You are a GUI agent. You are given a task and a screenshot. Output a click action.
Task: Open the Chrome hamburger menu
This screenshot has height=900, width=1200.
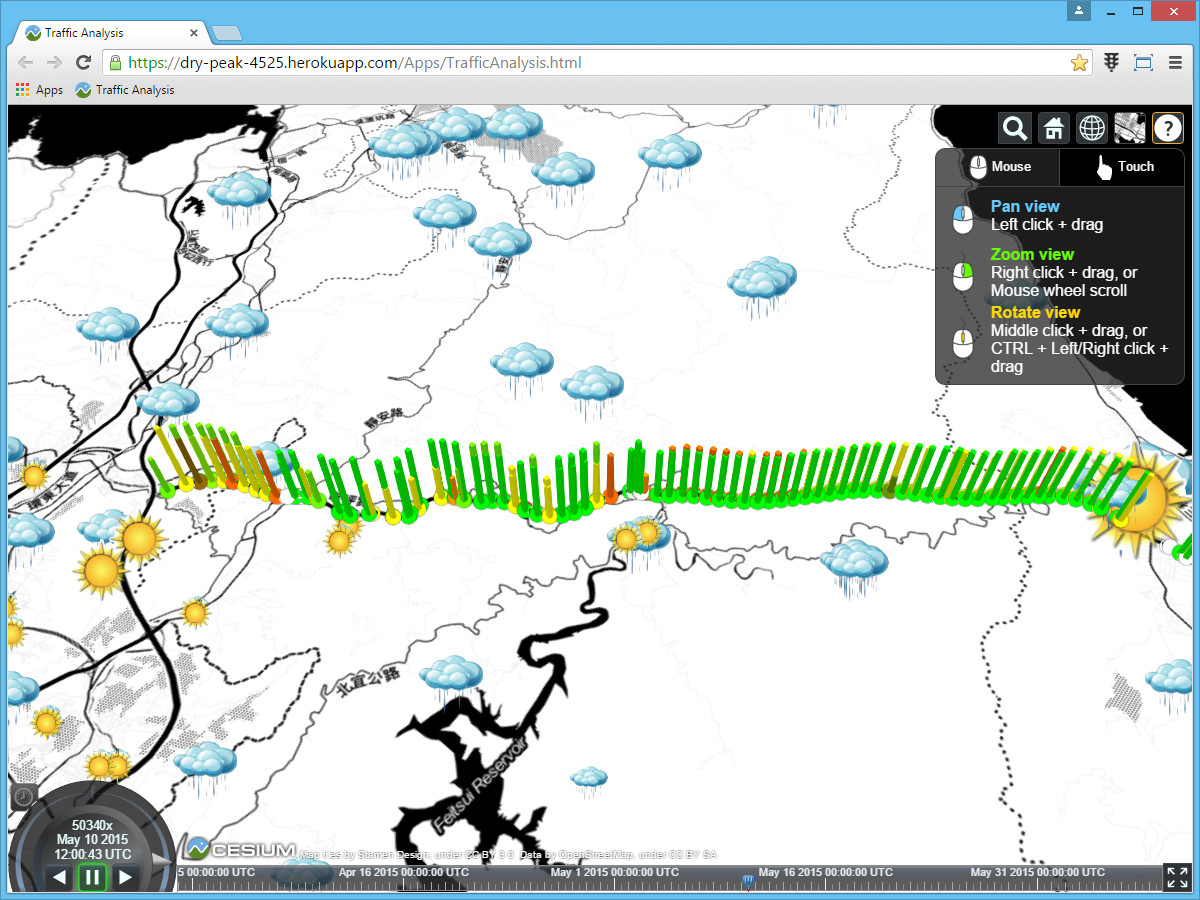[1175, 62]
